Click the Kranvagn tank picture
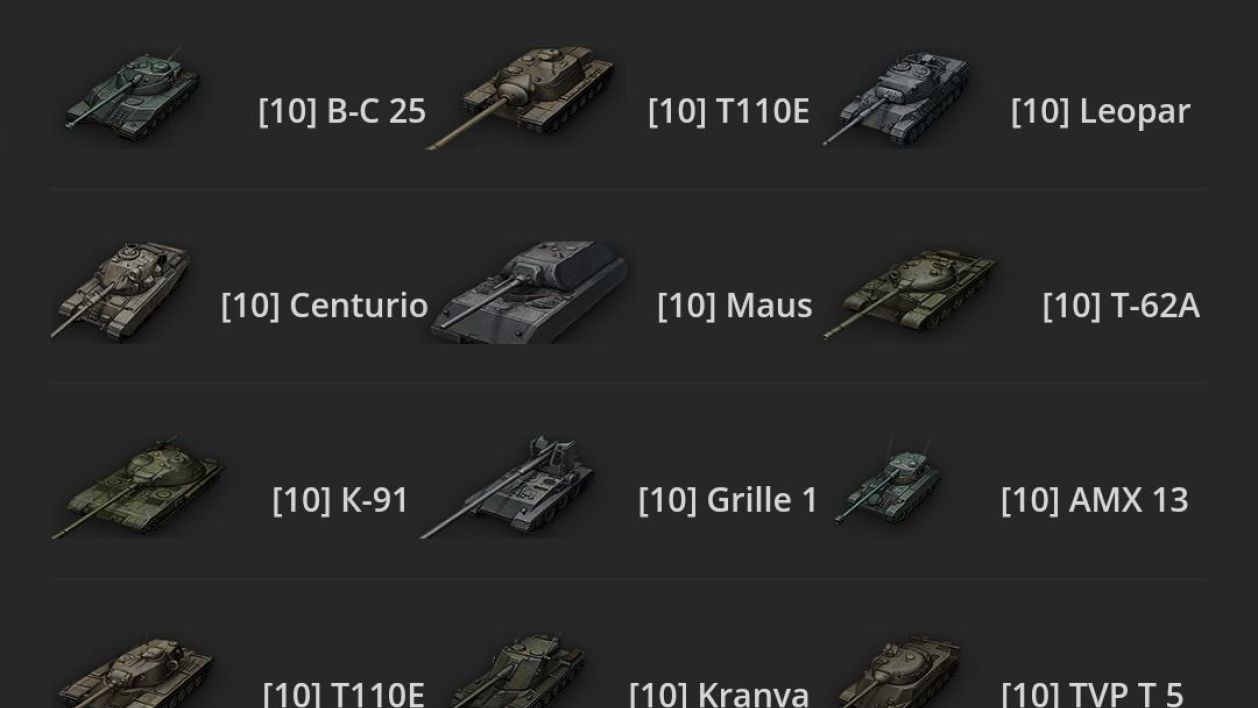 (517, 670)
